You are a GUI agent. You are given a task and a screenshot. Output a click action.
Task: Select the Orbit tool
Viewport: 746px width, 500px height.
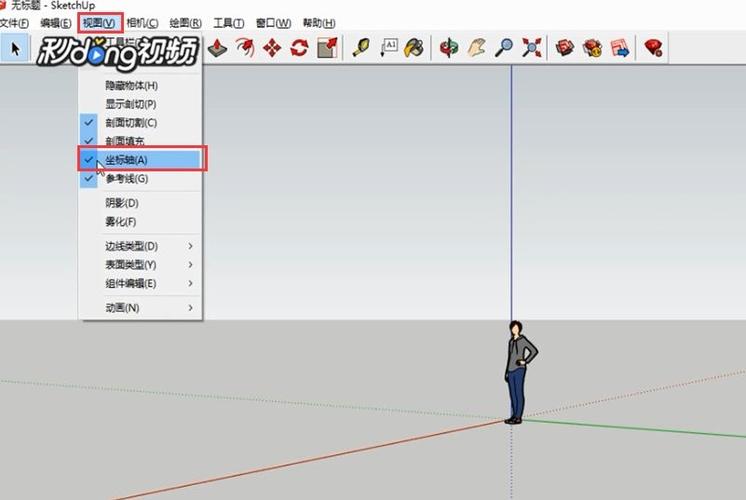[449, 48]
